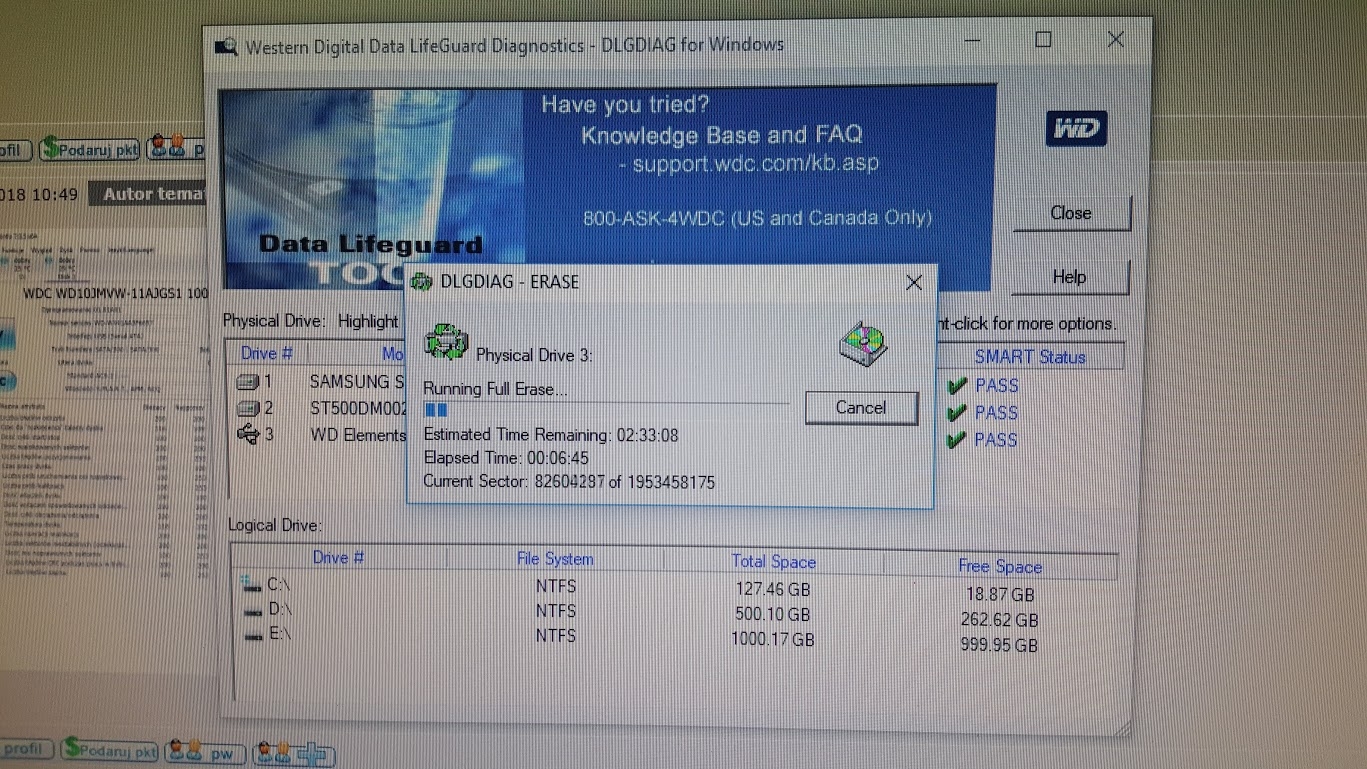Click the 262.62 GB free space value
The height and width of the screenshot is (769, 1367).
pos(999,620)
